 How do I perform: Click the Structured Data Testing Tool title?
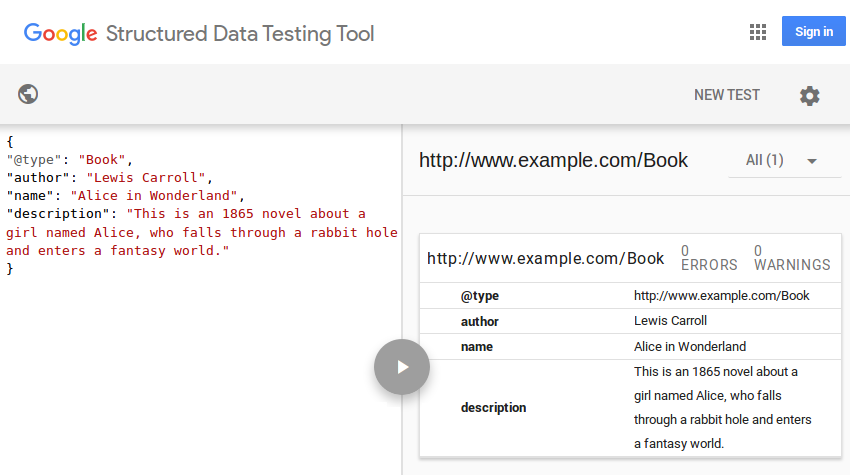click(240, 34)
